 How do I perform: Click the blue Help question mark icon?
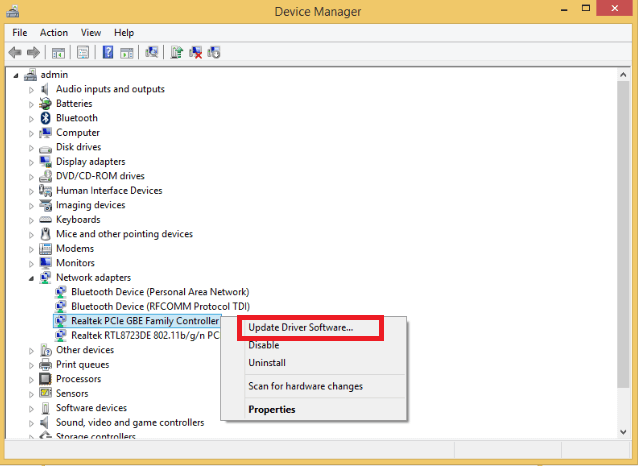108,52
